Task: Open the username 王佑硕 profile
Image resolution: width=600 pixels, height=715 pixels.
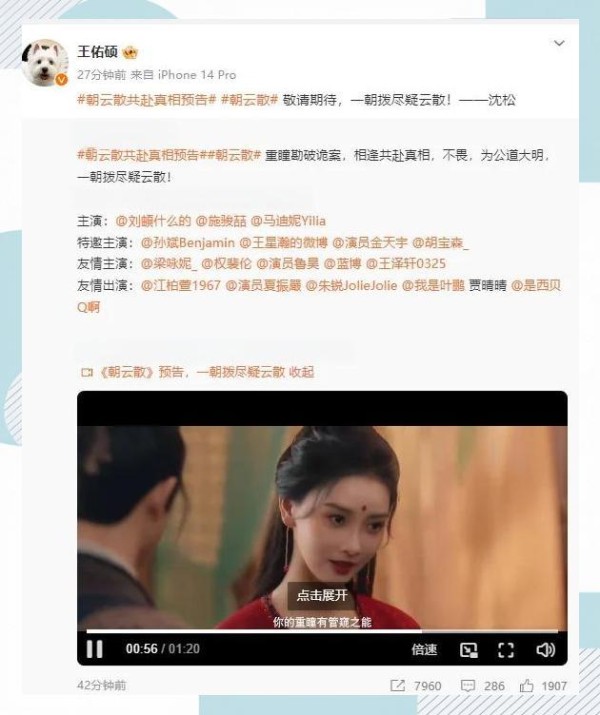Action: point(98,52)
